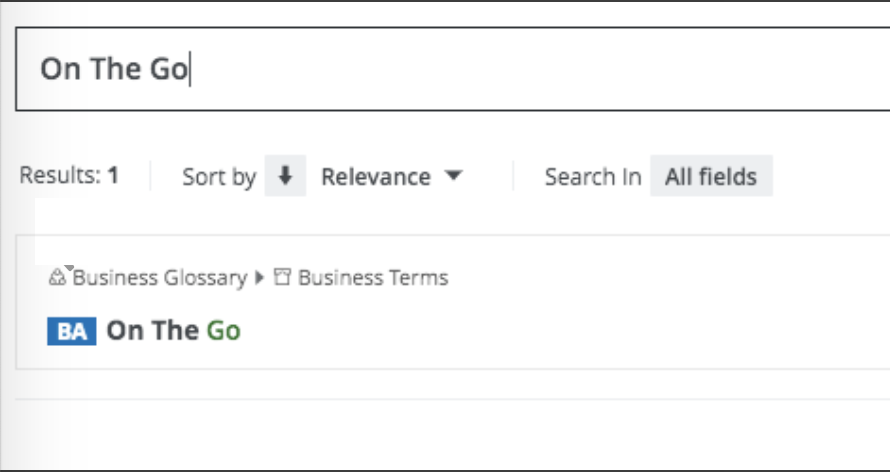
Task: Click the breadcrumb separator arrow after Business Glossary
Action: tap(260, 278)
